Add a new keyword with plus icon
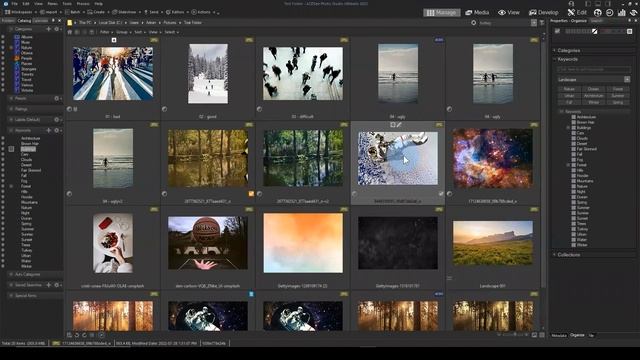 point(49,130)
